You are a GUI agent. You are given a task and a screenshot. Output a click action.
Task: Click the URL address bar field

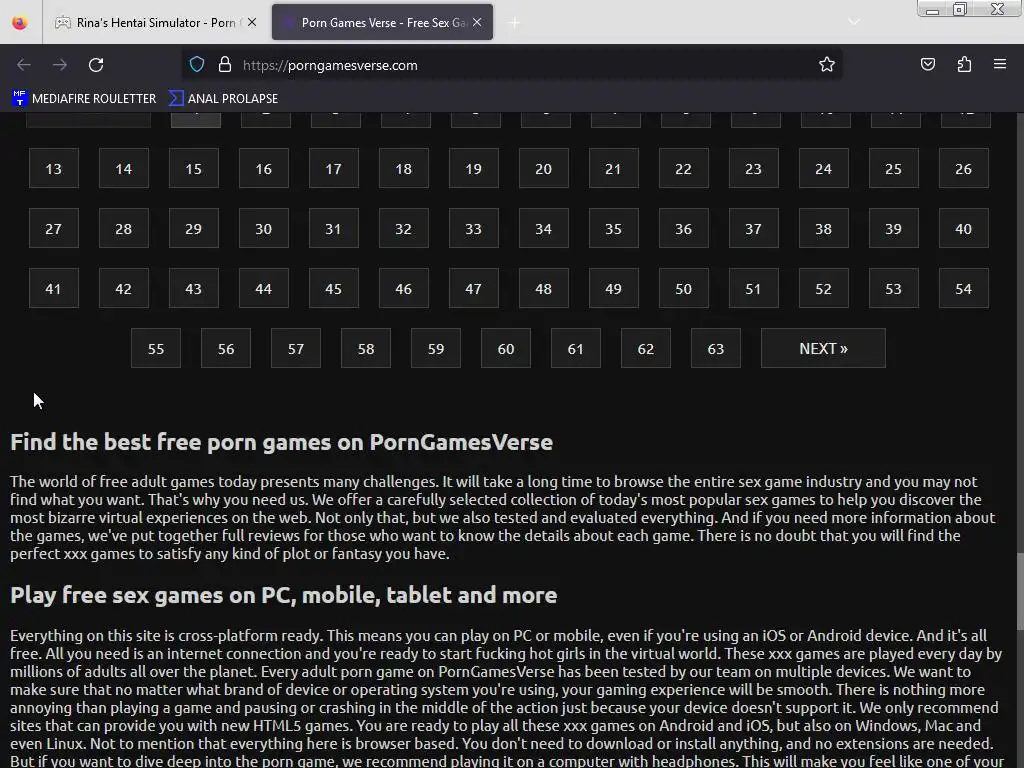512,65
